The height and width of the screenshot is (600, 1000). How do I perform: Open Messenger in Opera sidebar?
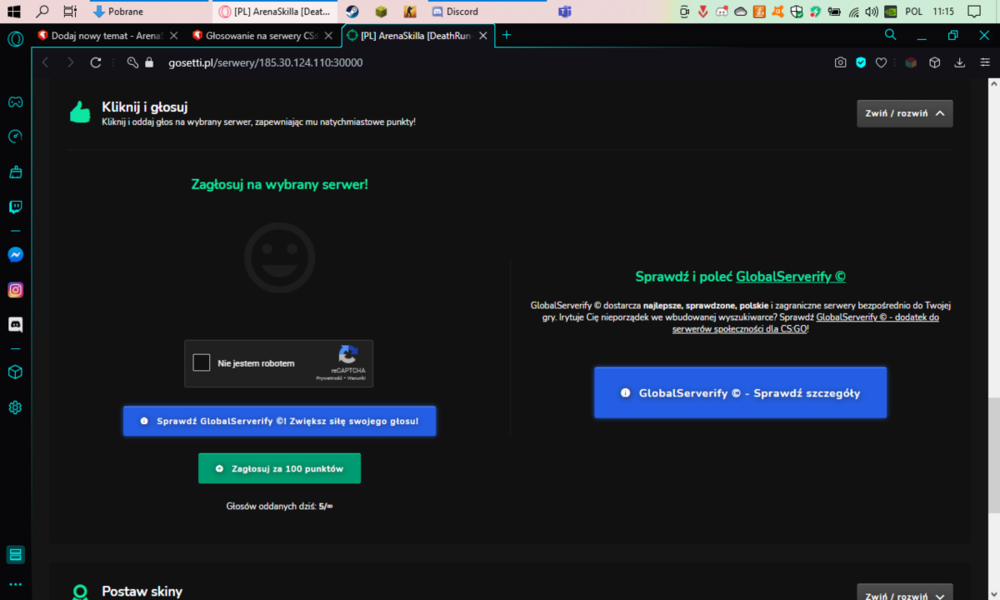pos(15,255)
